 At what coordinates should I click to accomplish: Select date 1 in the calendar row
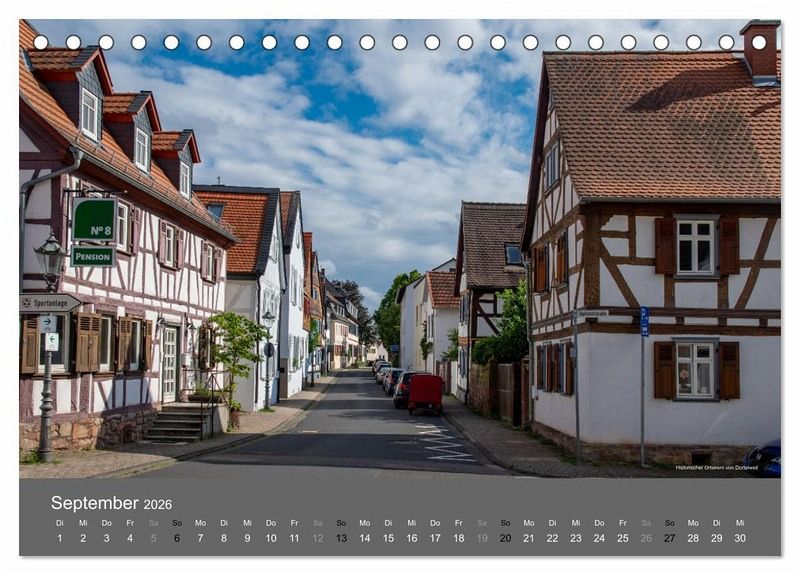click(x=60, y=538)
